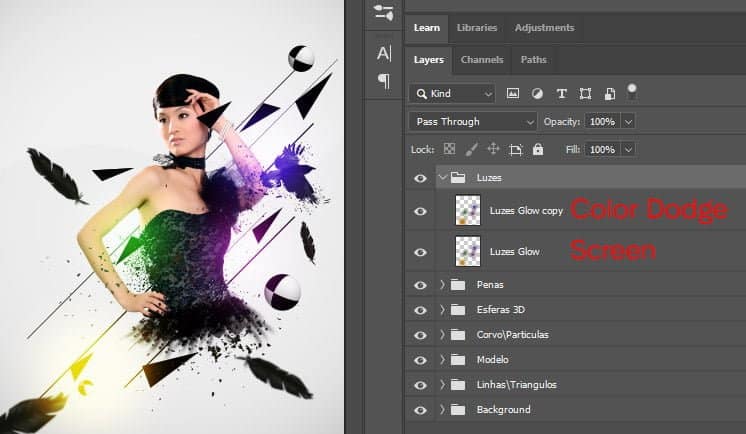Click the Penas group folder icon
This screenshot has width=746, height=434.
[458, 285]
